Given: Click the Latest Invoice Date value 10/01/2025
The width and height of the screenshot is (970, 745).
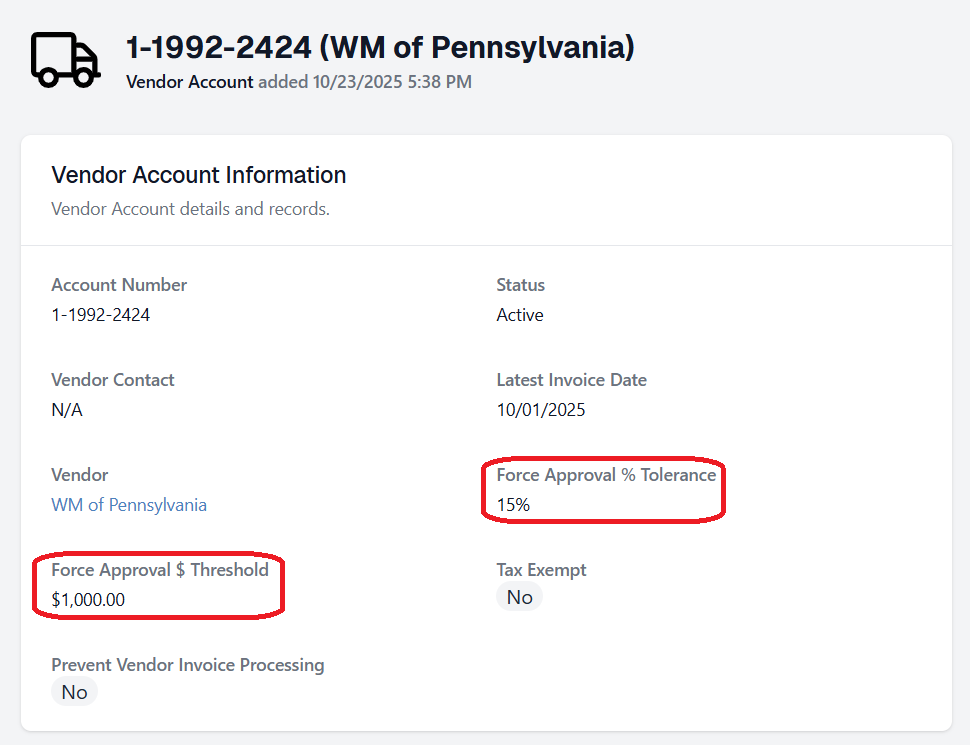Looking at the screenshot, I should click(541, 410).
